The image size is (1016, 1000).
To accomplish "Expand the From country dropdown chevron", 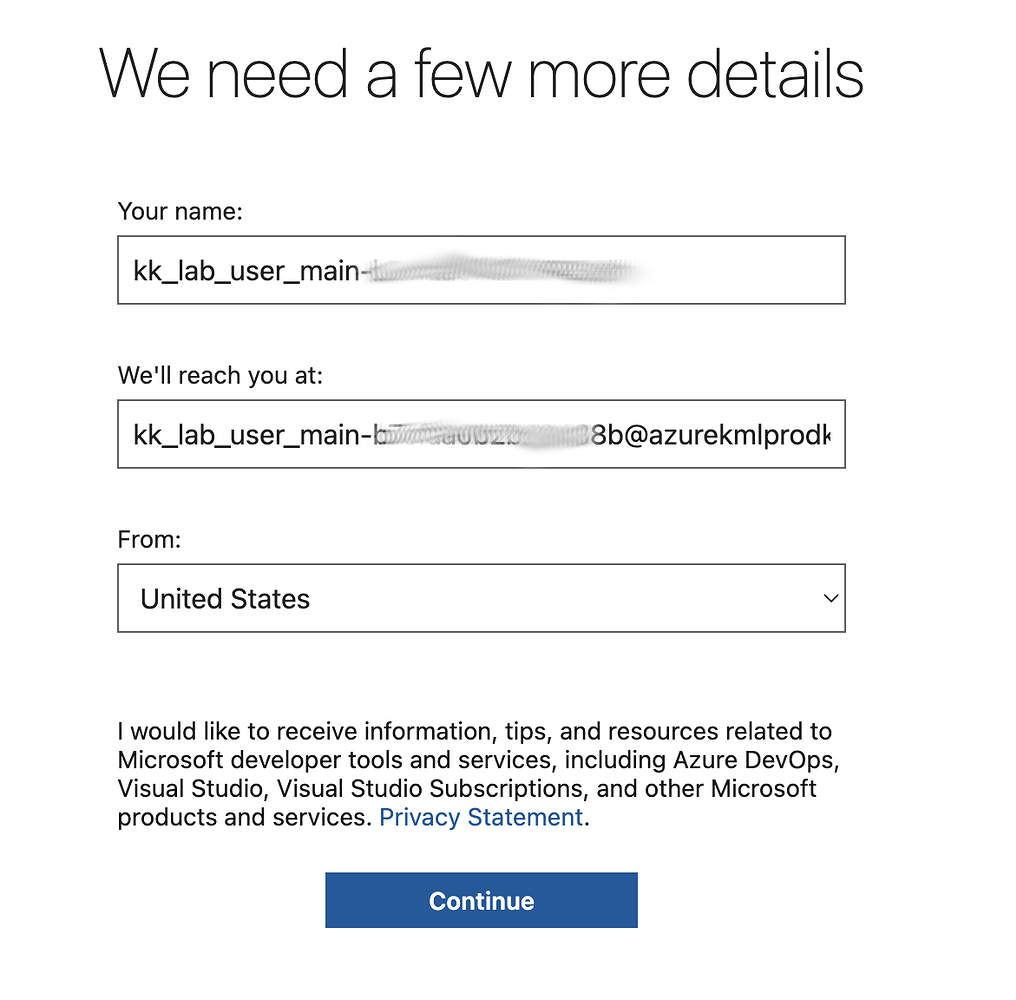I will tap(830, 598).
